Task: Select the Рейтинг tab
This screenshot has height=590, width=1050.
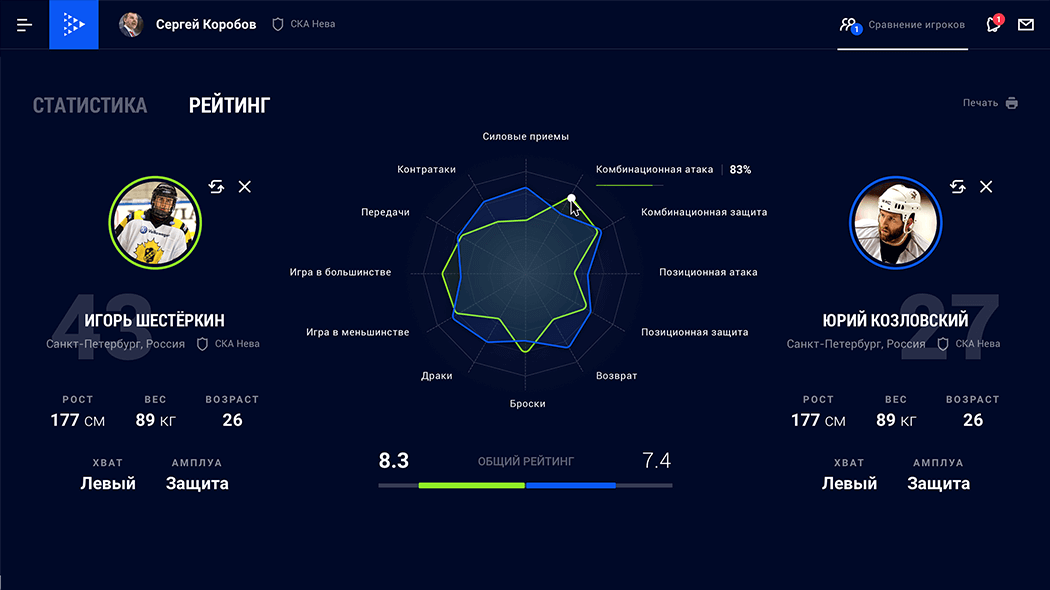Action: (x=229, y=105)
